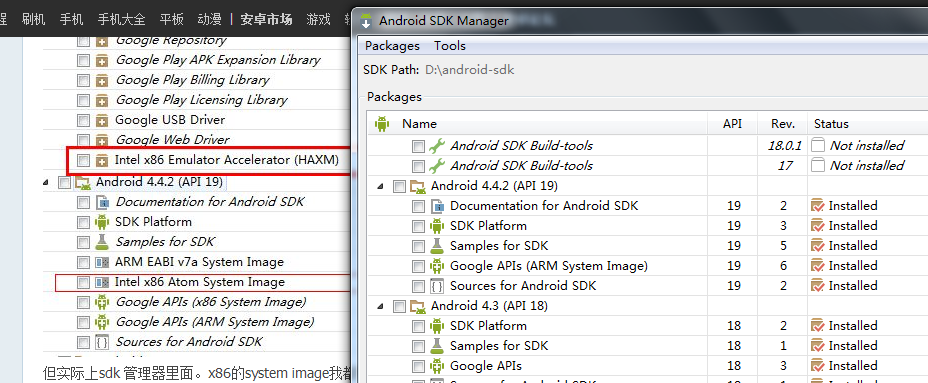Check Intel x86 Emulator Accelerator (HAXM) checkbox in webpage

coord(83,160)
